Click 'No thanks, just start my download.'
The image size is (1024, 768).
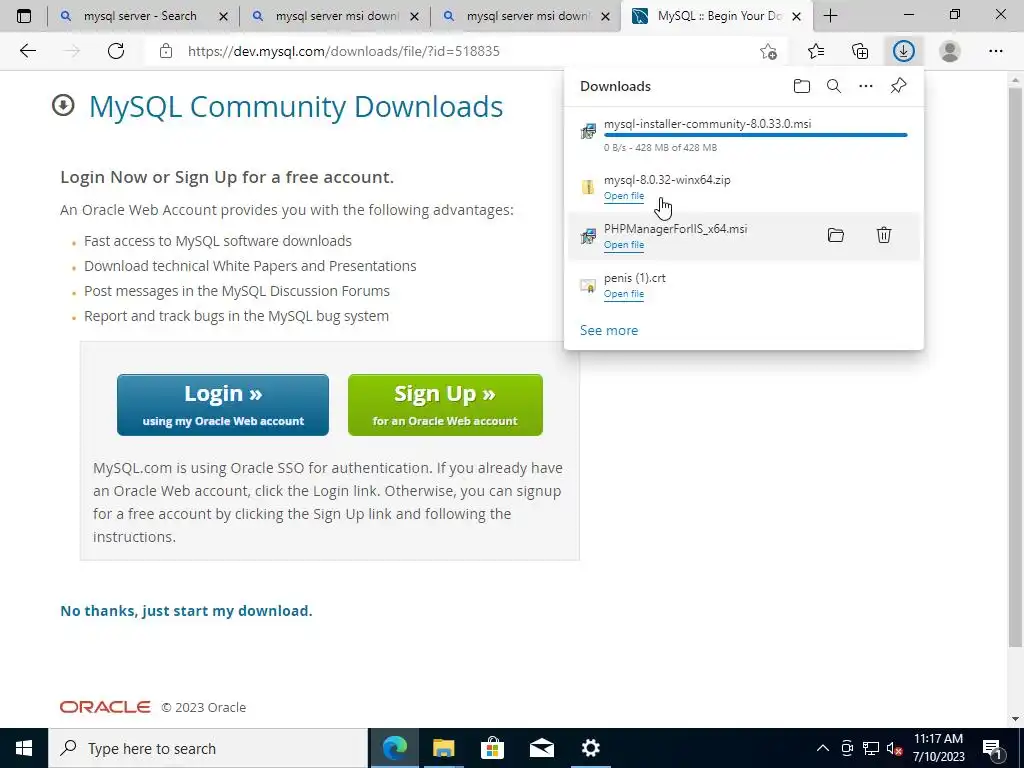pyautogui.click(x=186, y=611)
